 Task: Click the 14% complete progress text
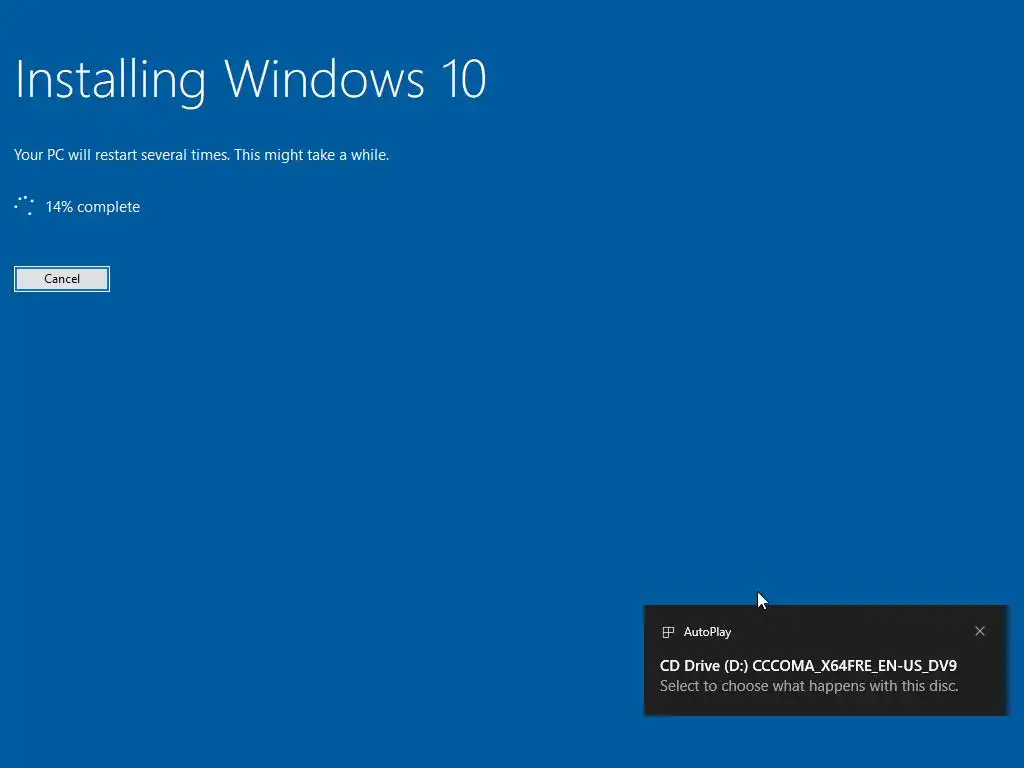(93, 207)
